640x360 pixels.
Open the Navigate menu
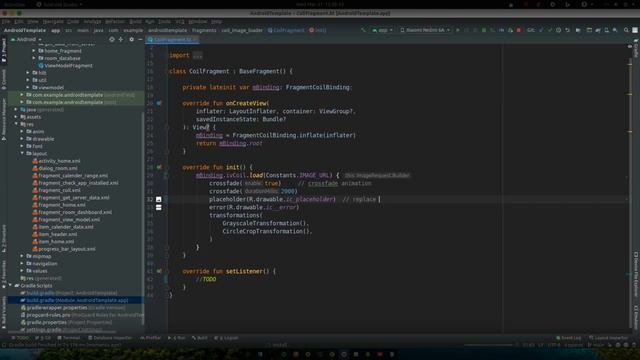(53, 21)
